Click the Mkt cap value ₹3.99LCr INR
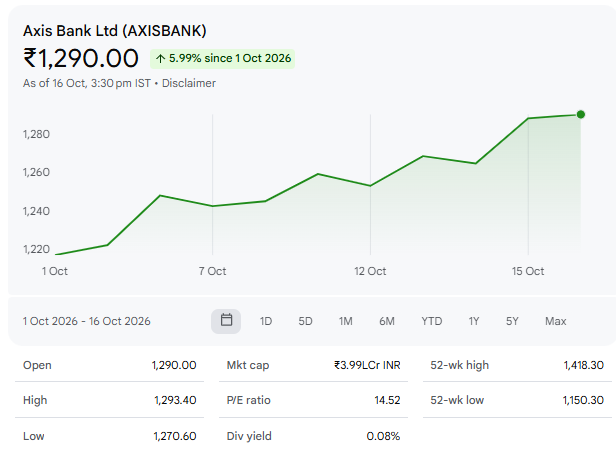616x452 pixels. [x=367, y=365]
